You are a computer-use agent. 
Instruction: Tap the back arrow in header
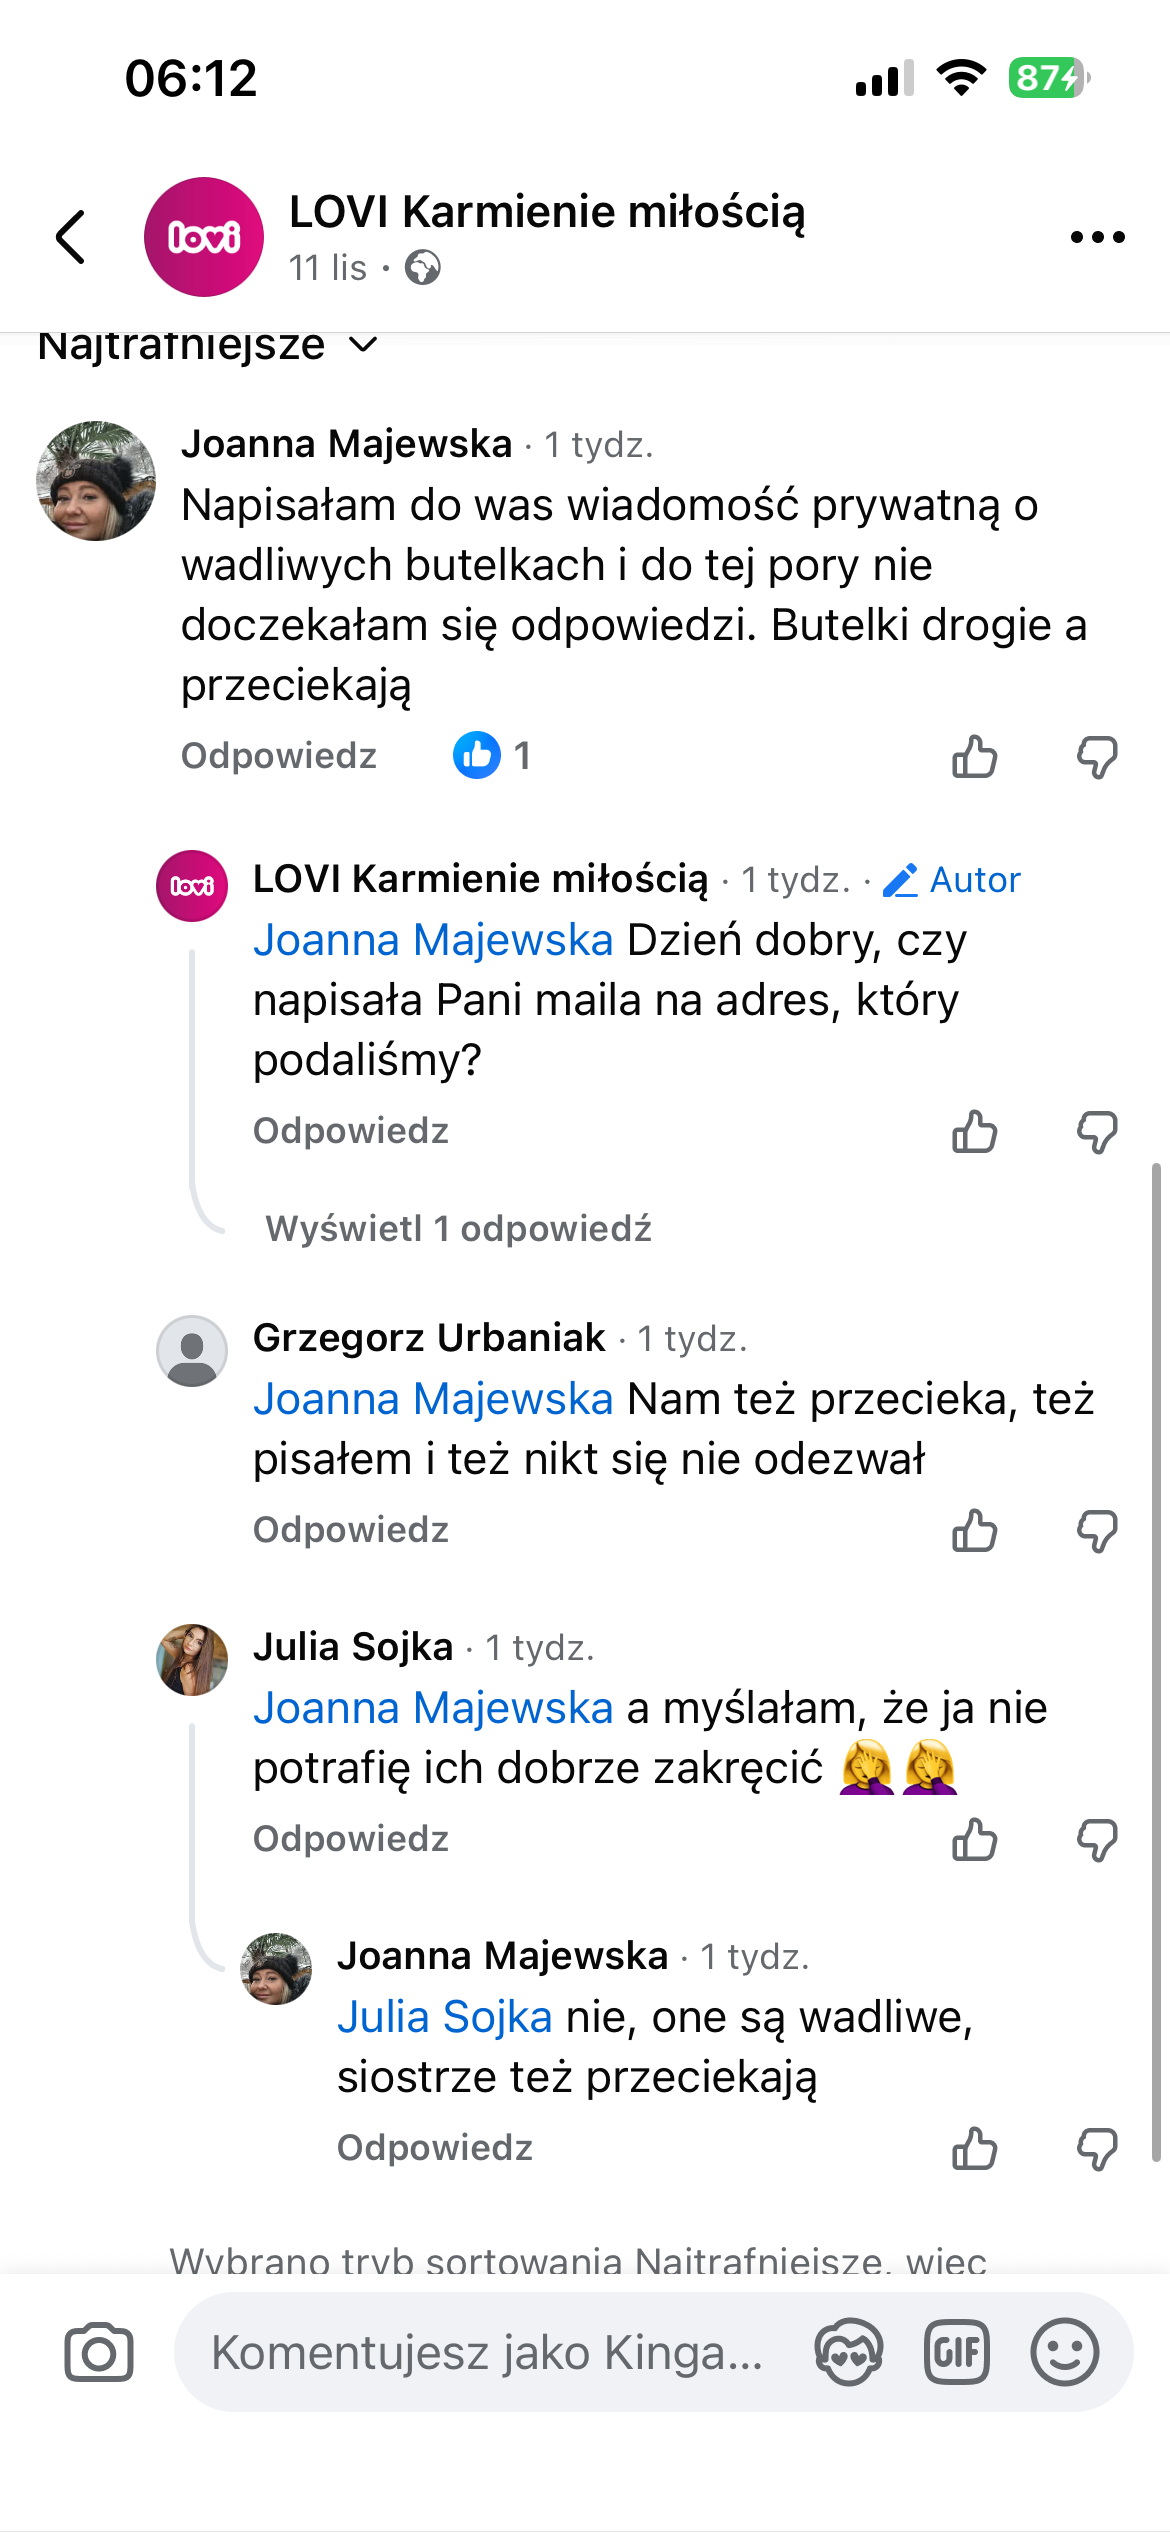(71, 238)
